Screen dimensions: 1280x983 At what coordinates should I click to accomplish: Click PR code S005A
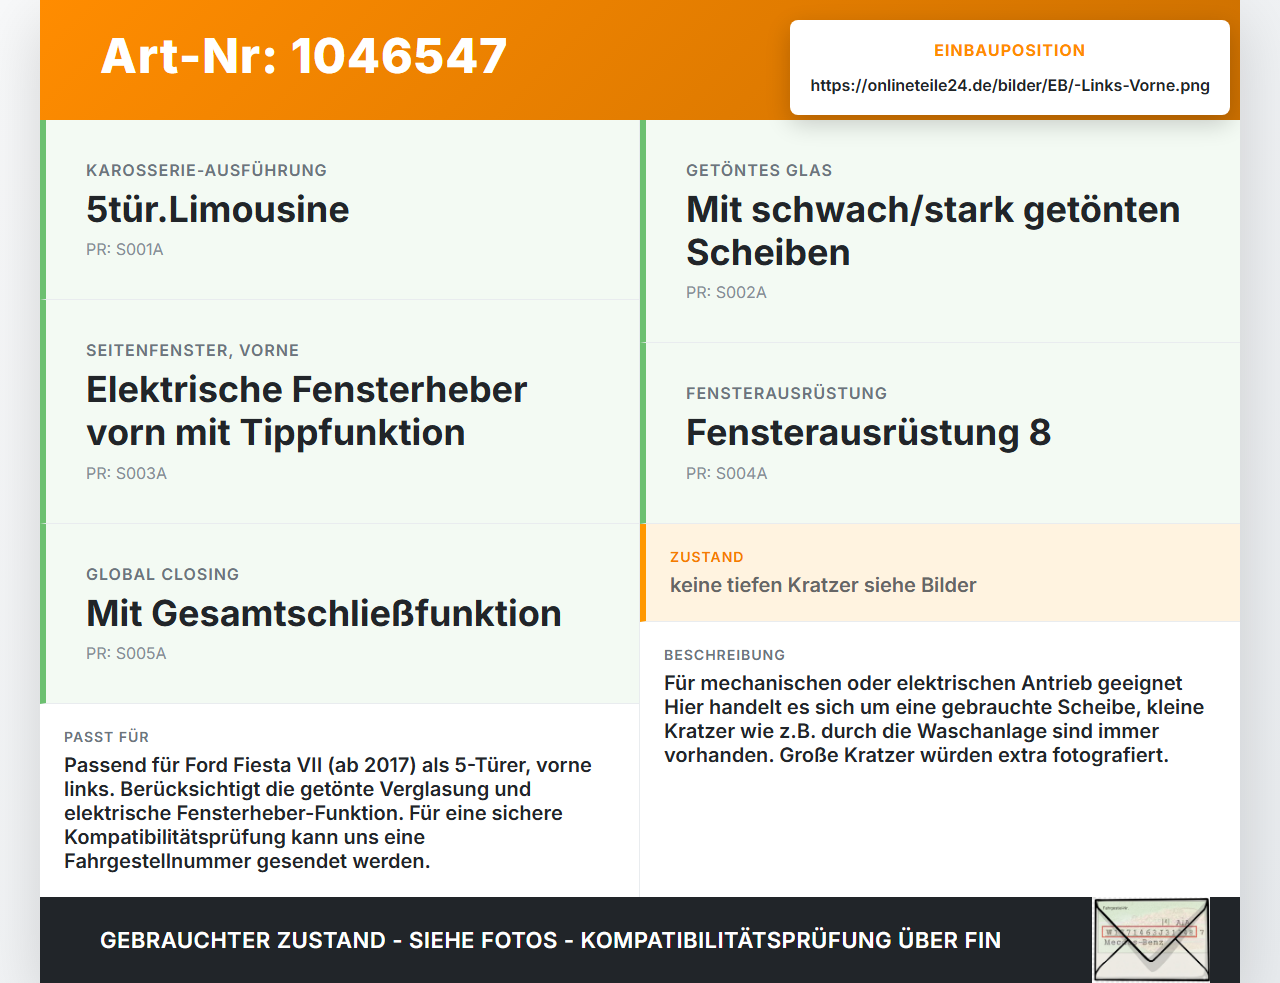click(126, 653)
